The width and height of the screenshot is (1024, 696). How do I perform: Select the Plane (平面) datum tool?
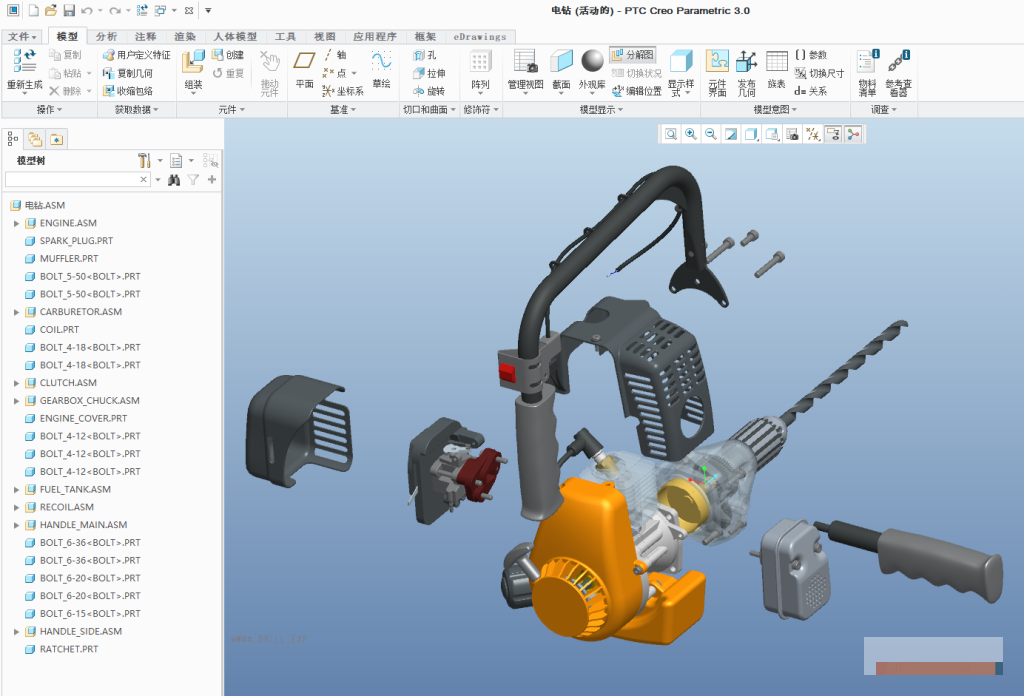pyautogui.click(x=304, y=61)
